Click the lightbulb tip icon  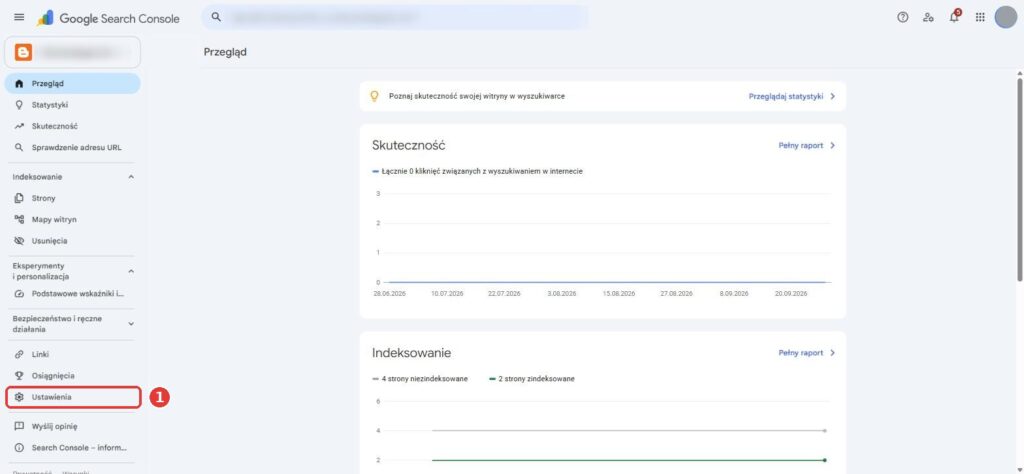(x=374, y=96)
